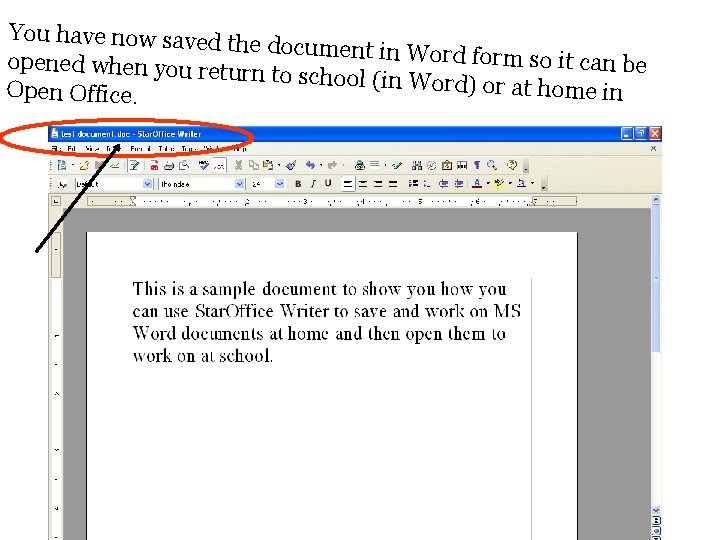Open the Font Color dropdown arrow
This screenshot has height=540, width=720.
[488, 184]
